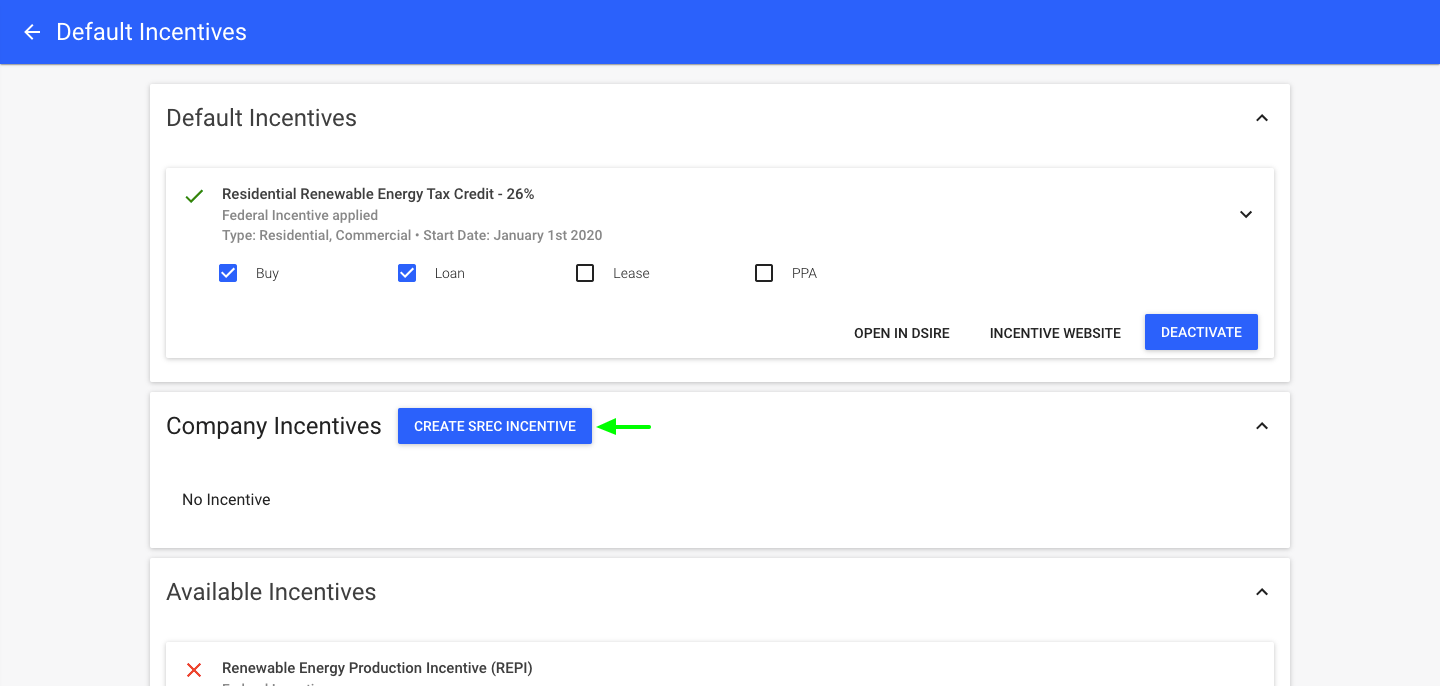
Task: Expand the Residential Renewable Energy Tax Credit details
Action: point(1246,214)
